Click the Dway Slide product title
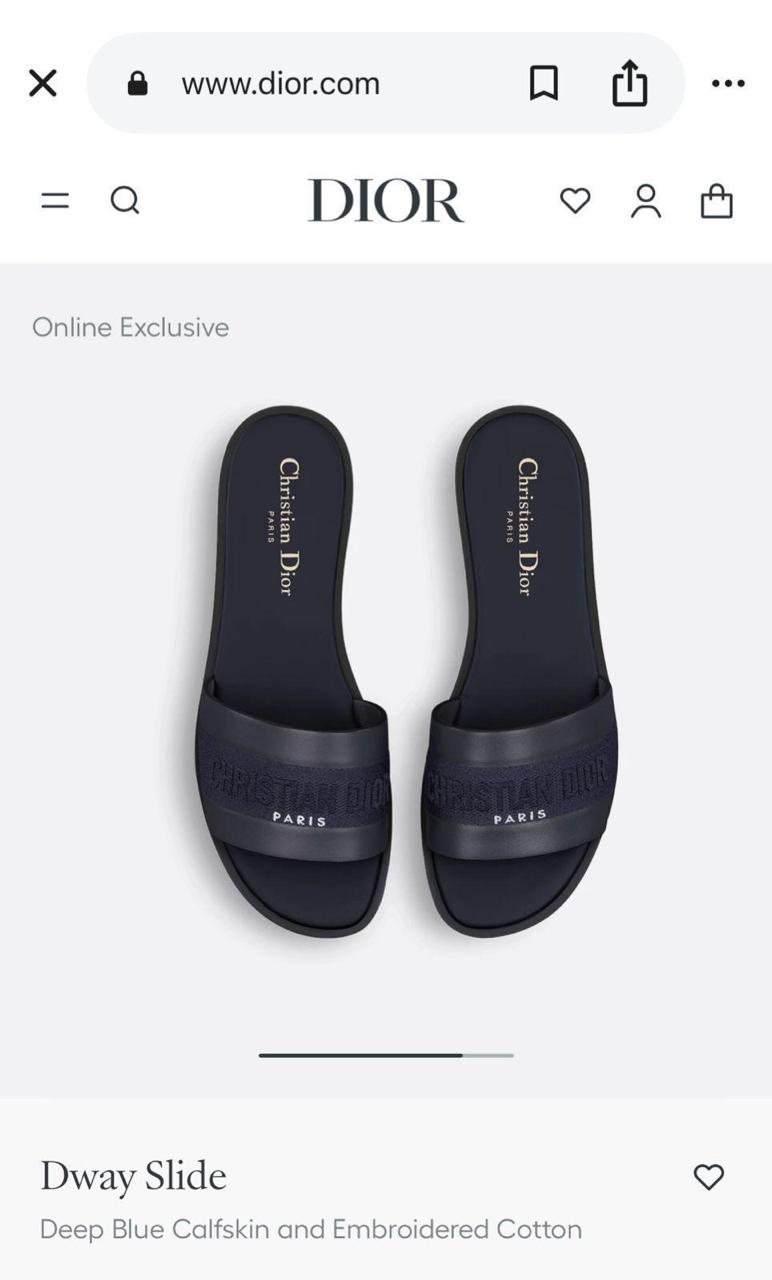 (133, 1176)
